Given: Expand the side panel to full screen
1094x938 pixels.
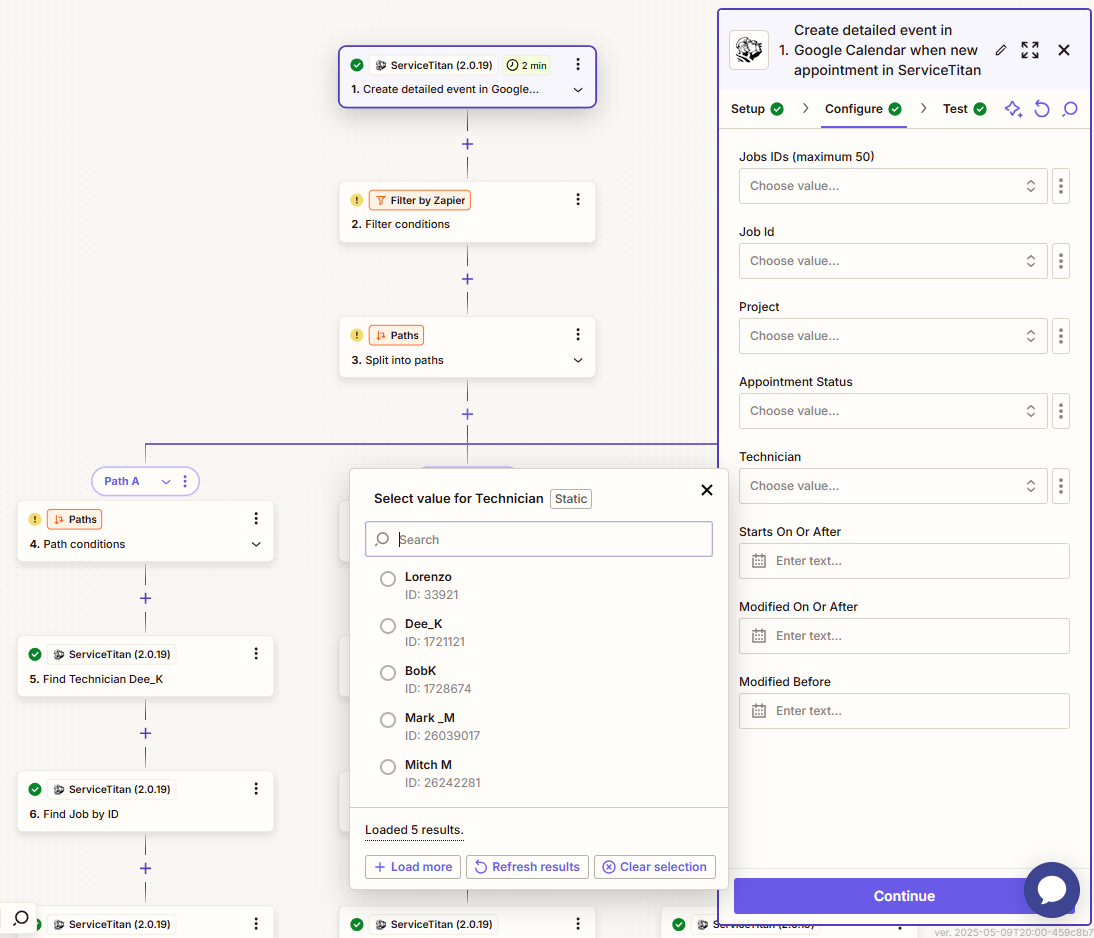Looking at the screenshot, I should tap(1030, 50).
